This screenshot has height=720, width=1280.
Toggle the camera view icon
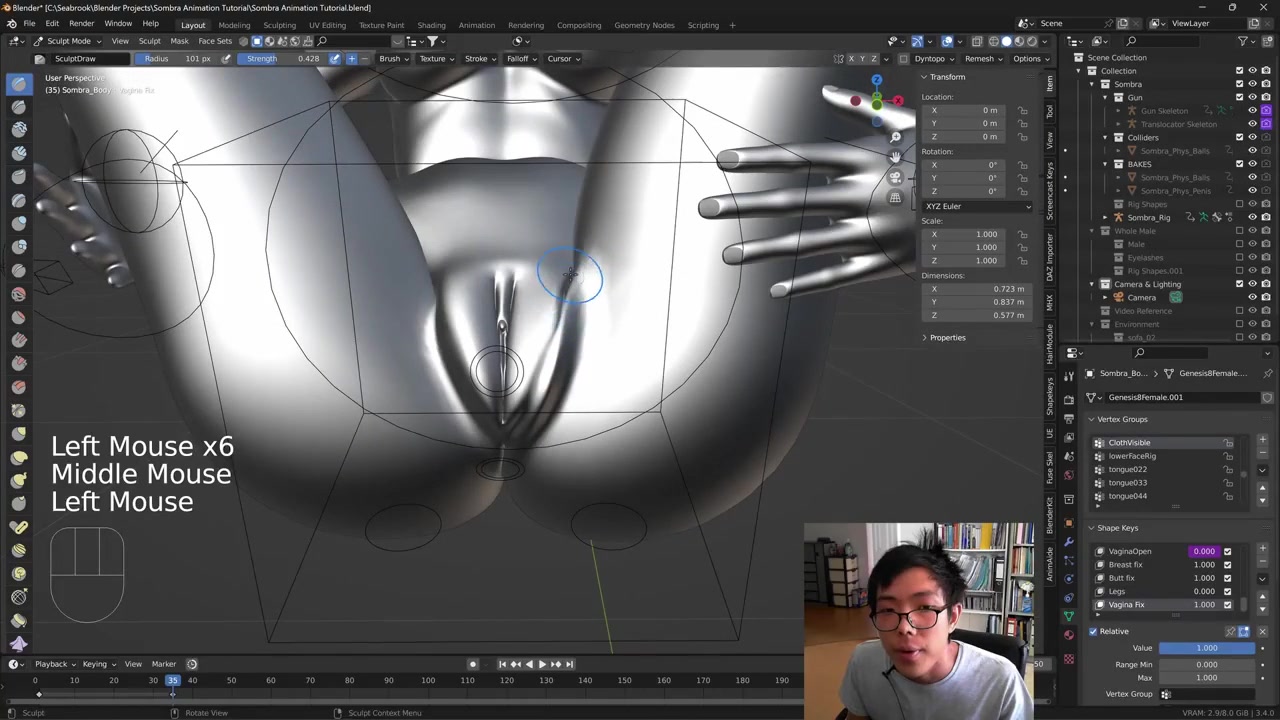pyautogui.click(x=895, y=177)
